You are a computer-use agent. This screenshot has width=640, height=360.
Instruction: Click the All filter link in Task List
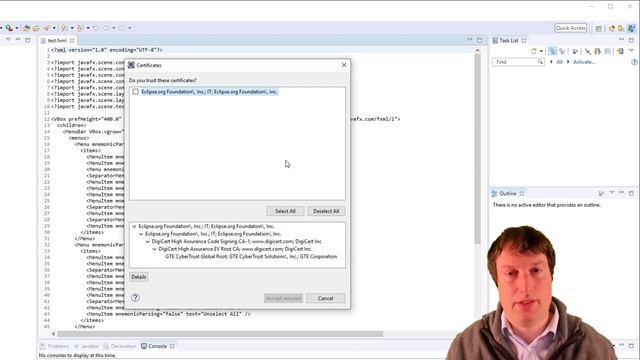pos(559,62)
